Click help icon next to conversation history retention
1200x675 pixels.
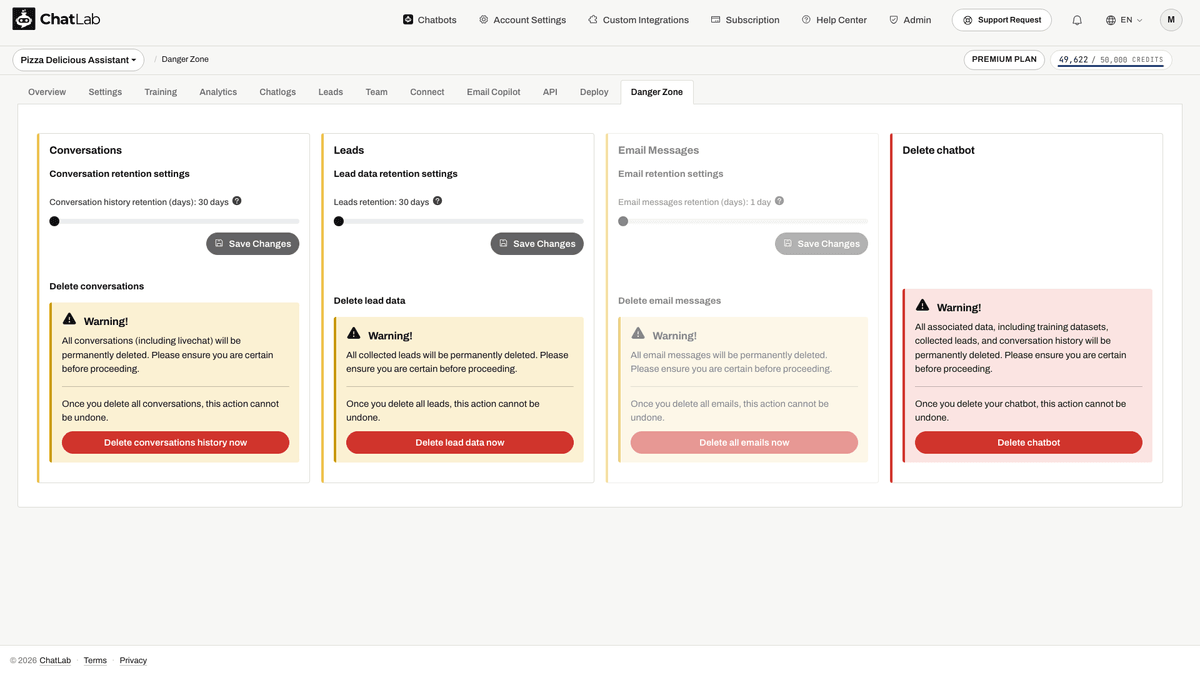(237, 201)
